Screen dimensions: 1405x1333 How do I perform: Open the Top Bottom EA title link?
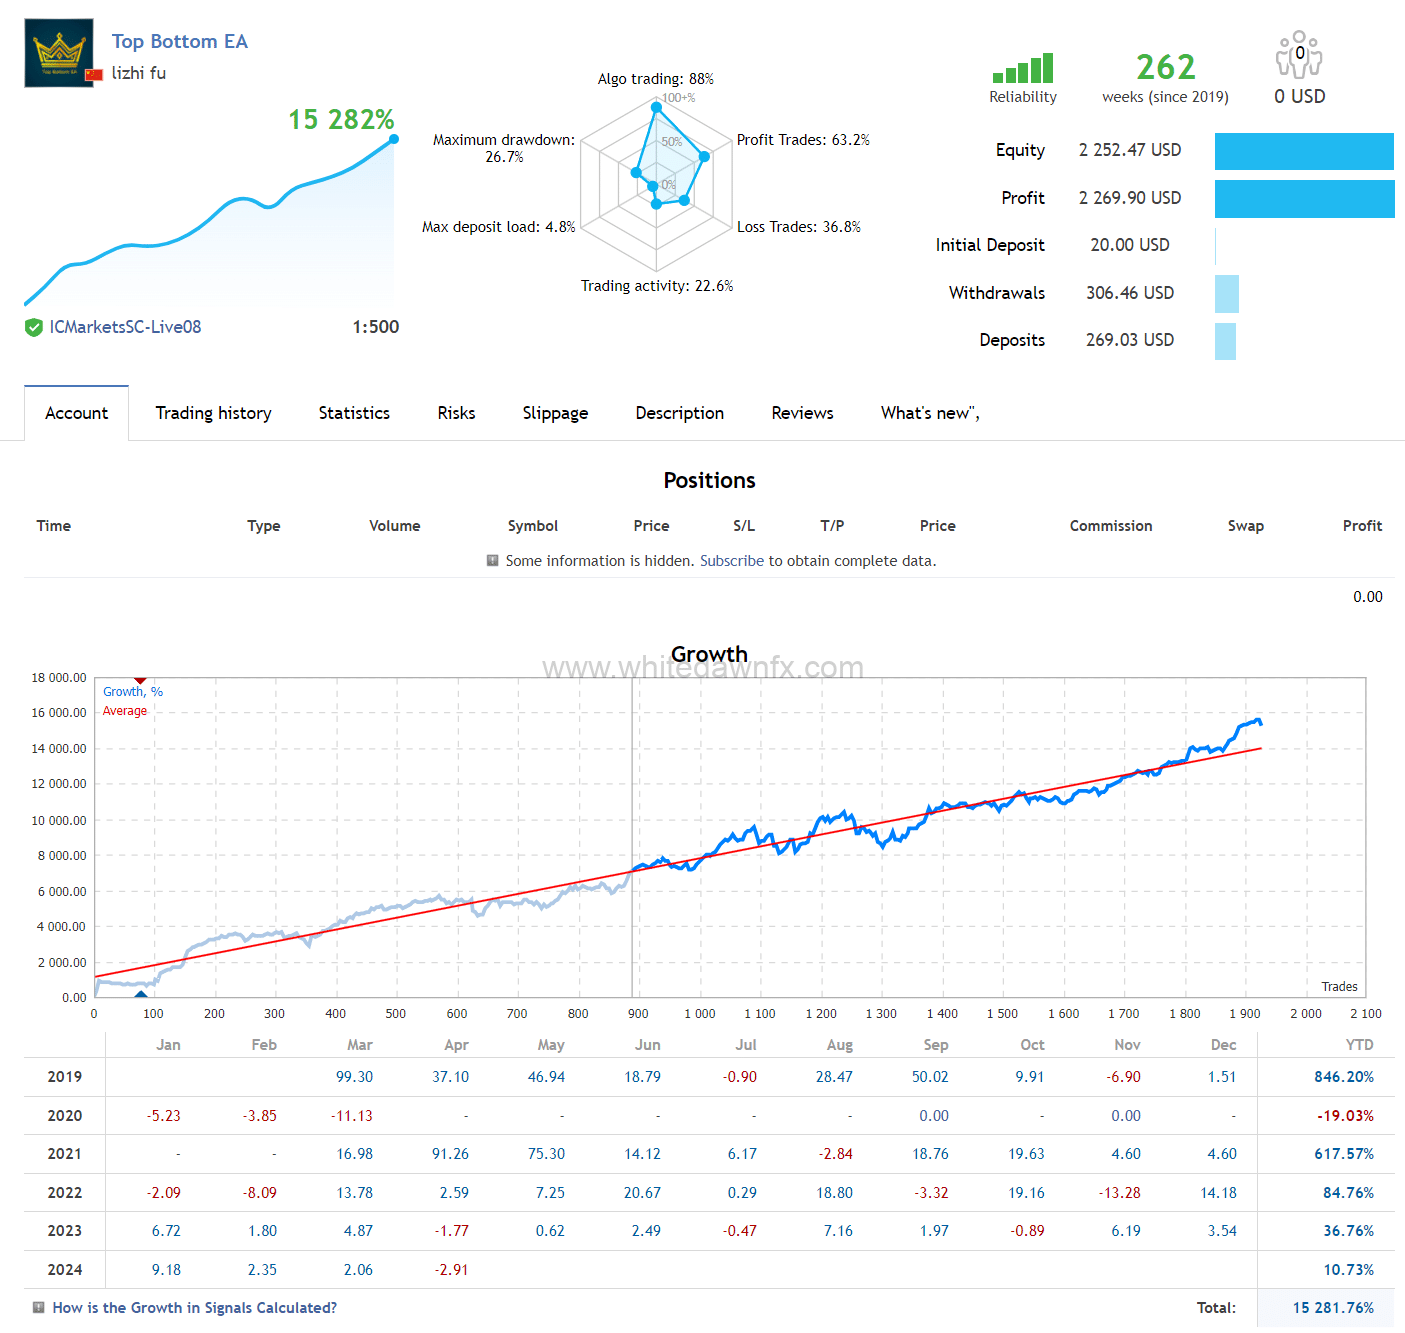point(179,41)
